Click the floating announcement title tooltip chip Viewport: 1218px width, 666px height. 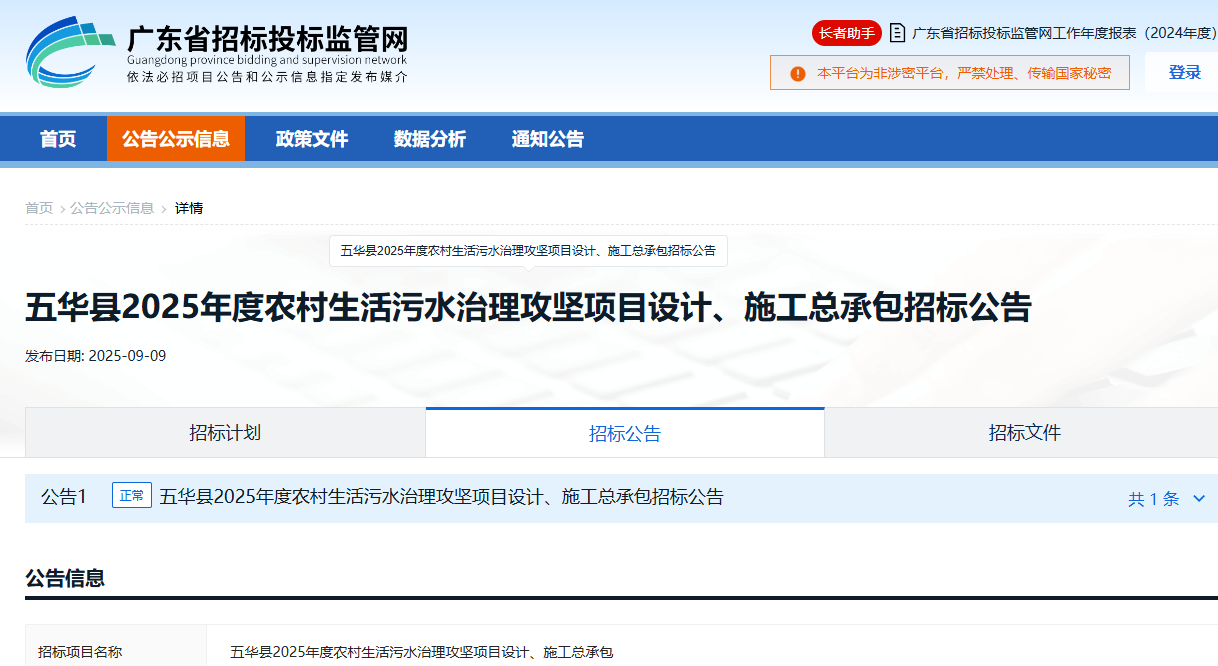[530, 251]
